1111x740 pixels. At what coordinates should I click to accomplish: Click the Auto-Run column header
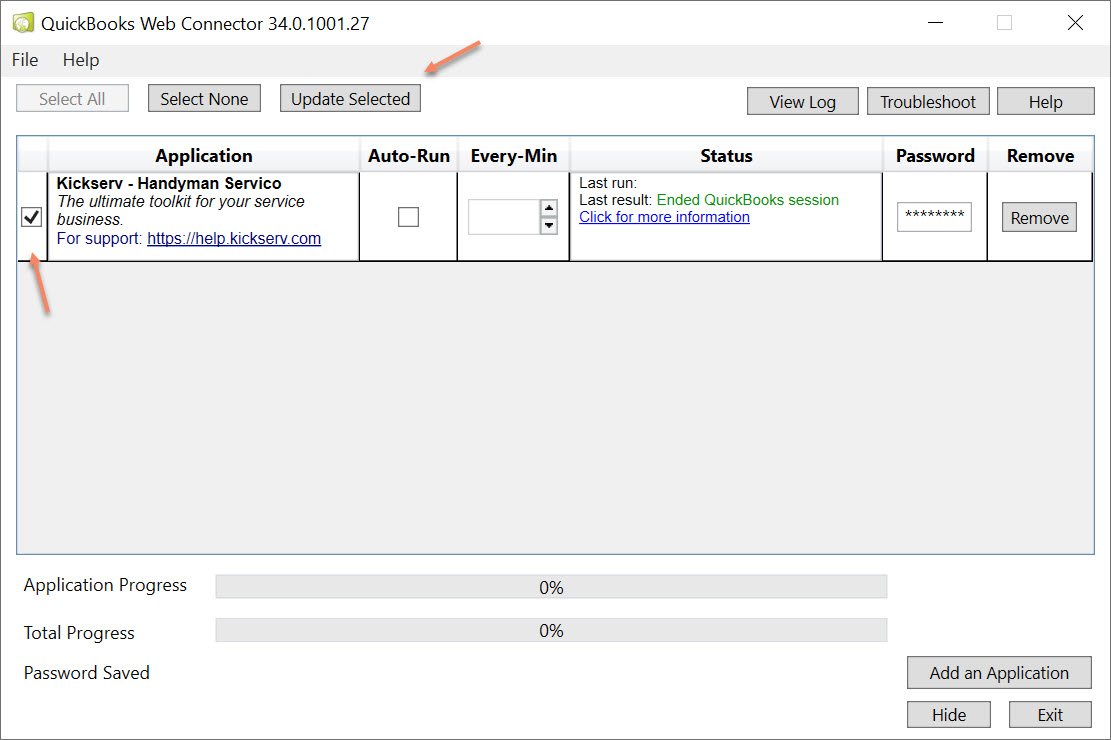pos(409,155)
